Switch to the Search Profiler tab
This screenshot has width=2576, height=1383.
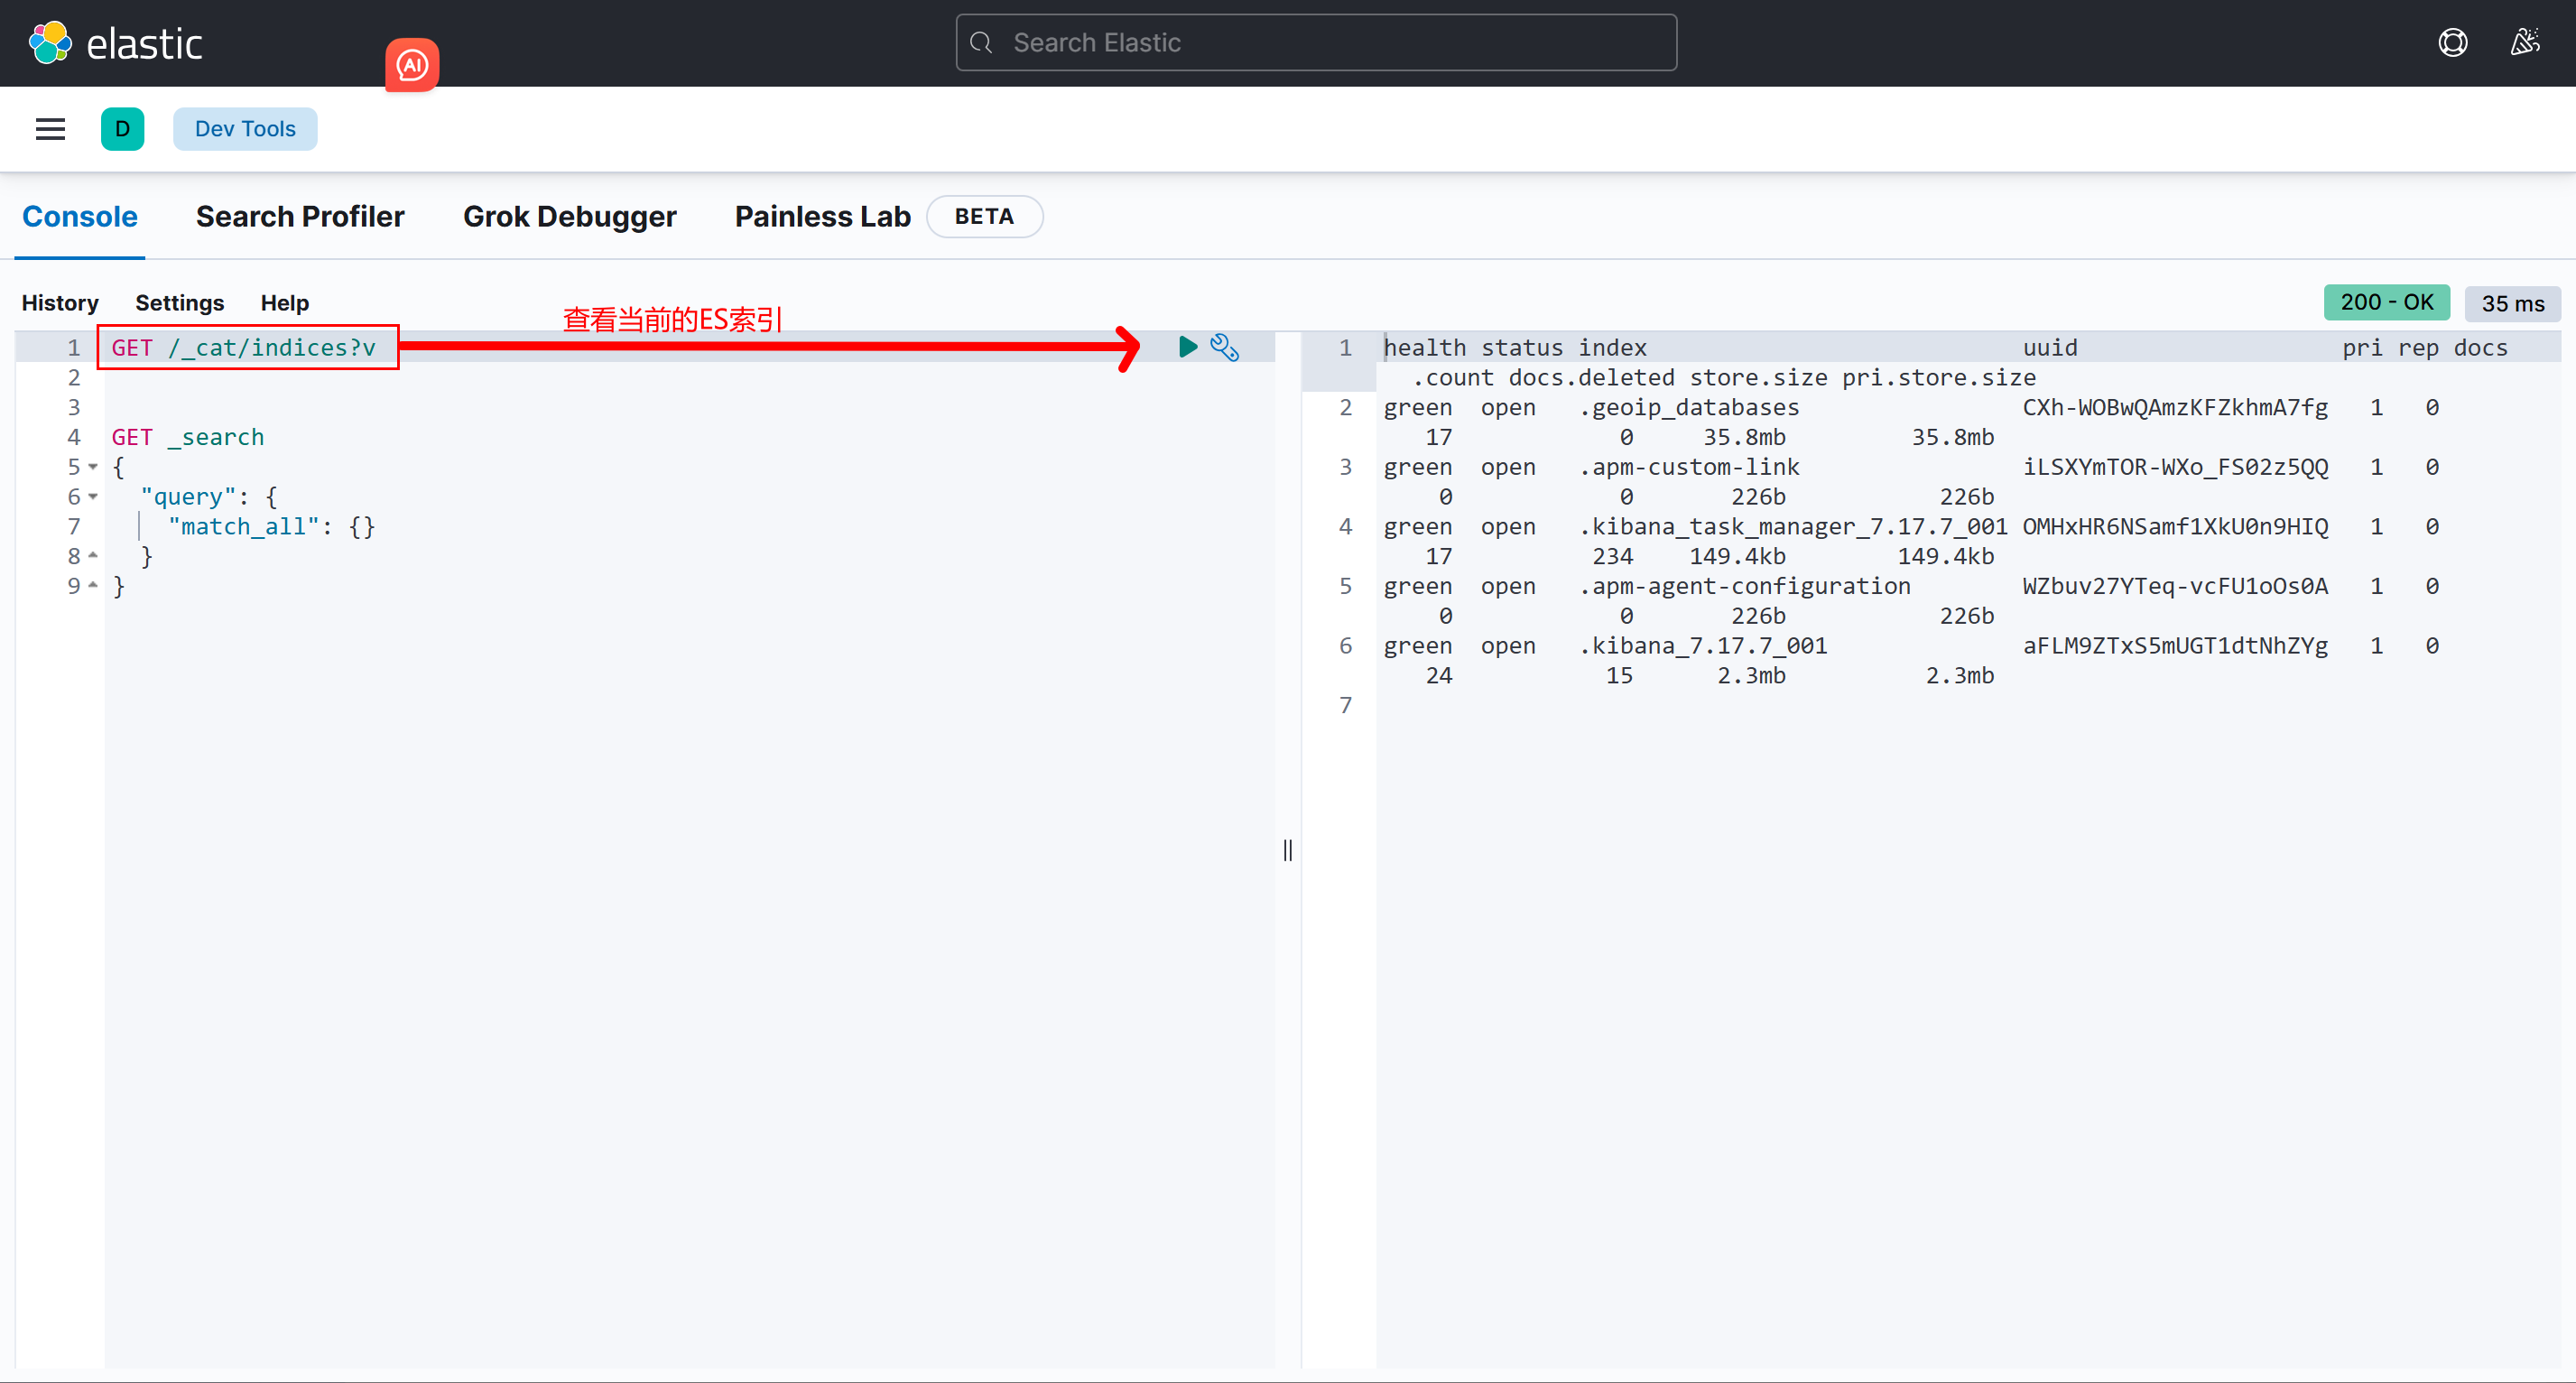tap(300, 217)
